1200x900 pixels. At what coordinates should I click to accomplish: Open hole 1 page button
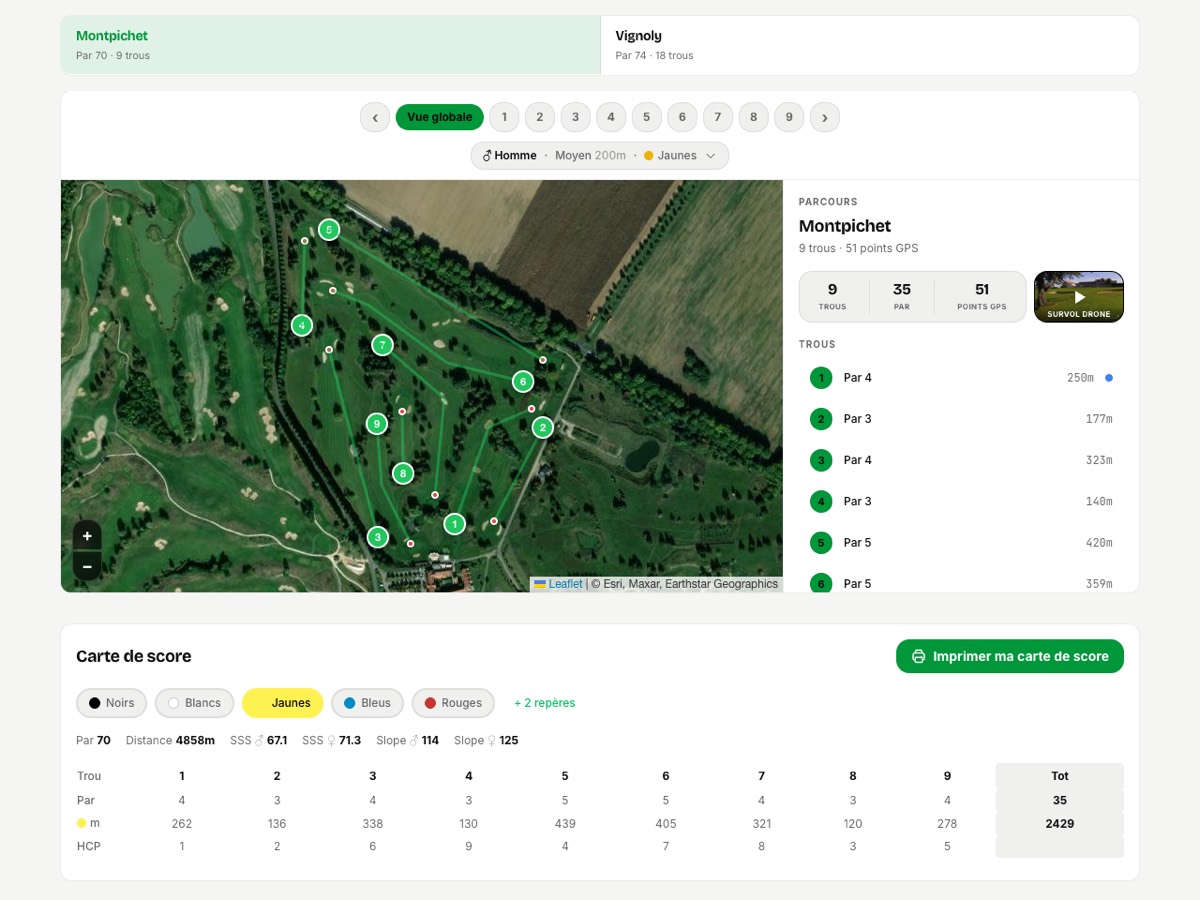[504, 117]
